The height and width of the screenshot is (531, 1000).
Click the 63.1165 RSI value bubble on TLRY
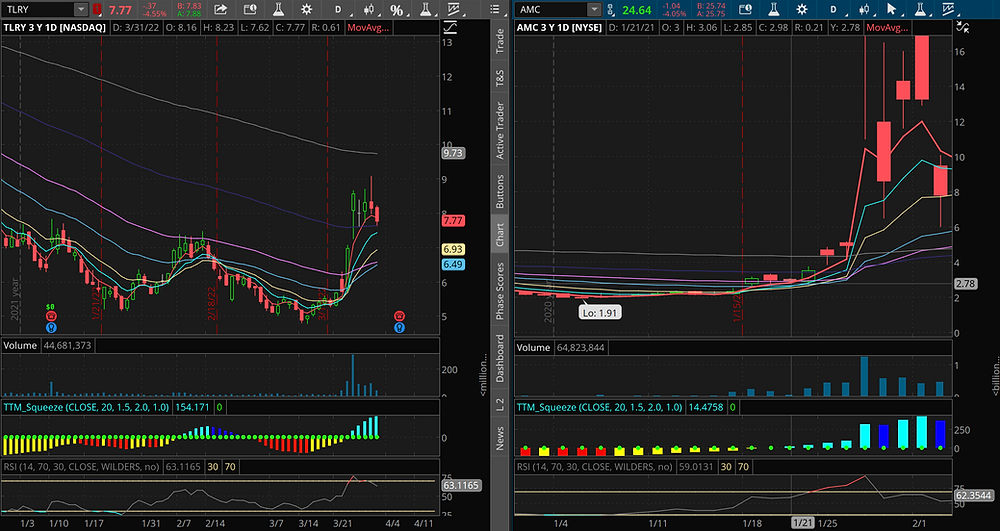coord(461,485)
